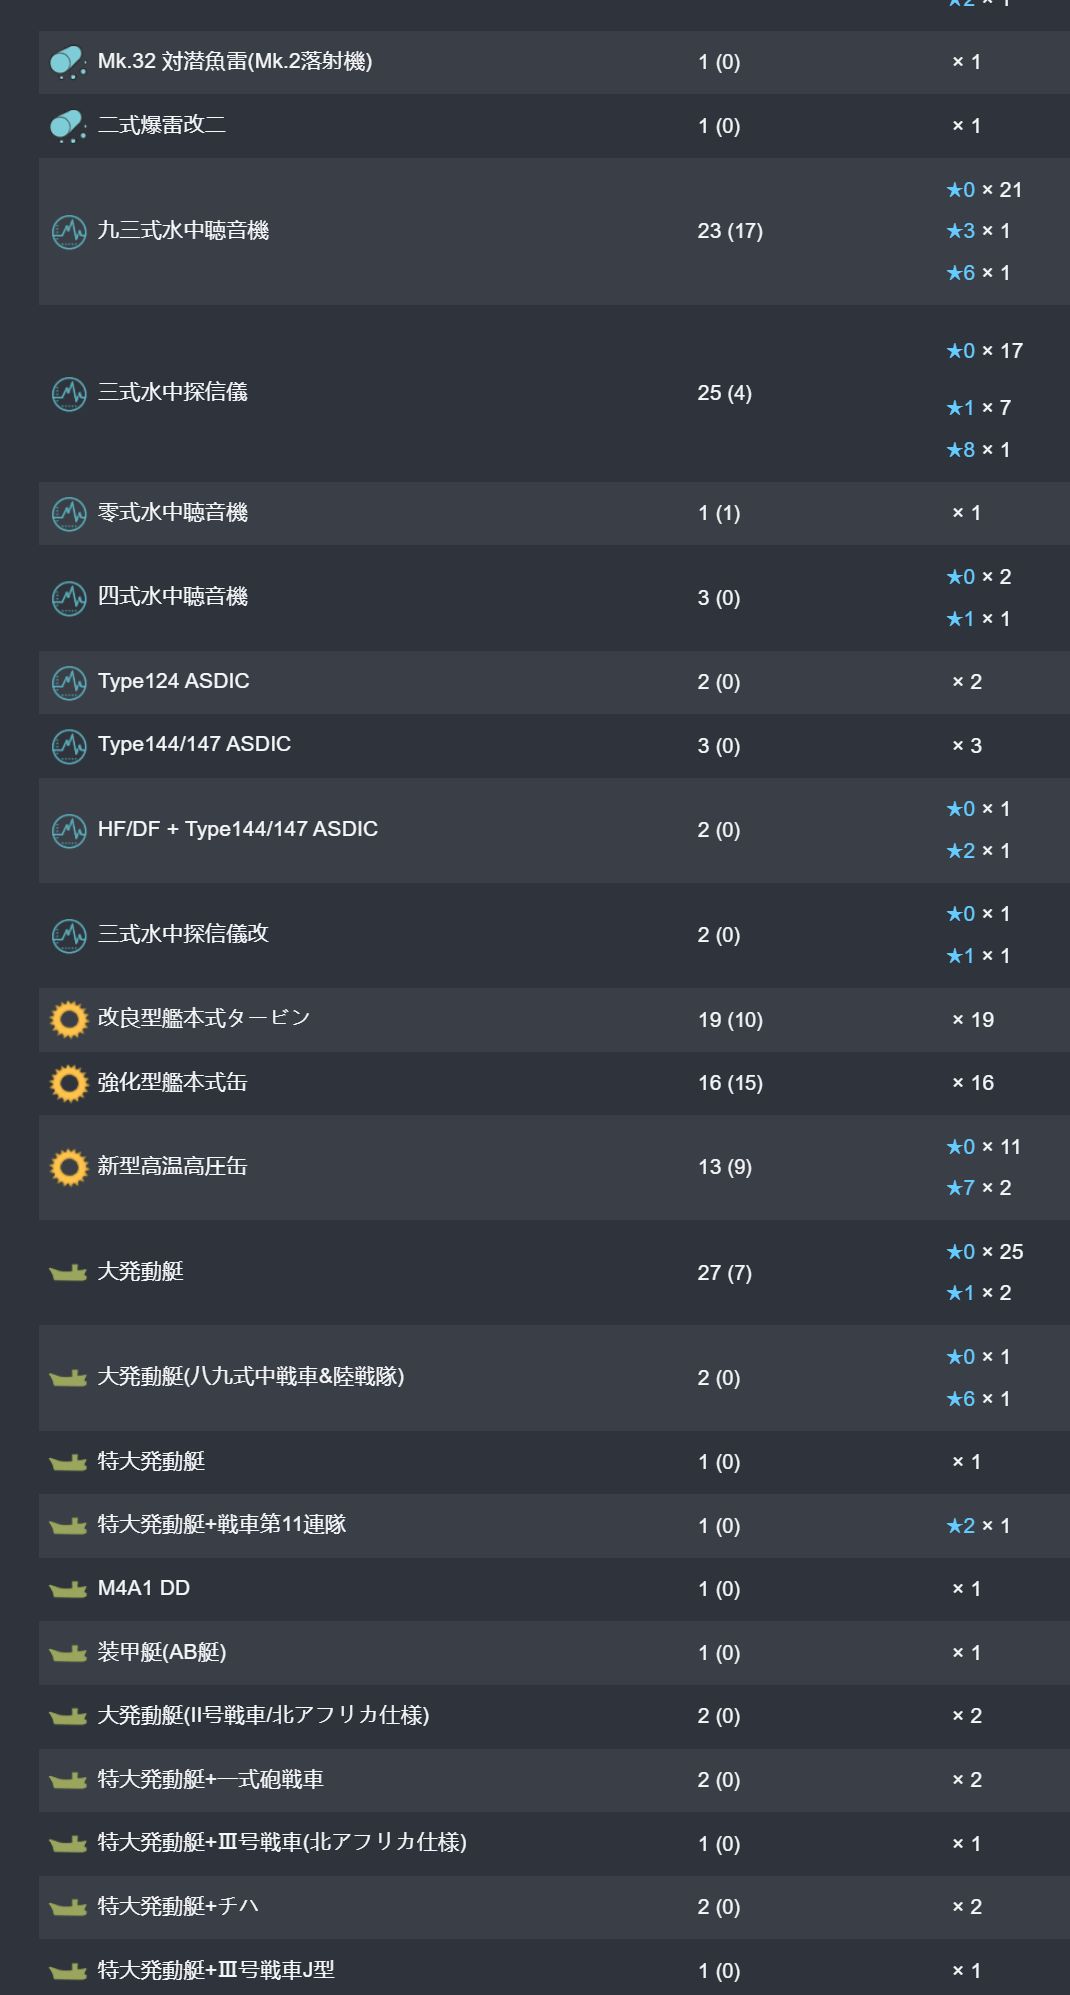Click ★2 × 1 for 特大発動艇+戦車第11連隊
The width and height of the screenshot is (1070, 1995).
pos(978,1526)
